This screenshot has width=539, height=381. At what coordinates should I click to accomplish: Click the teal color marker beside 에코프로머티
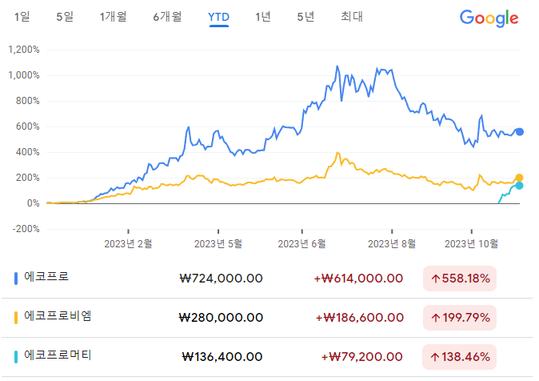[x=15, y=357]
